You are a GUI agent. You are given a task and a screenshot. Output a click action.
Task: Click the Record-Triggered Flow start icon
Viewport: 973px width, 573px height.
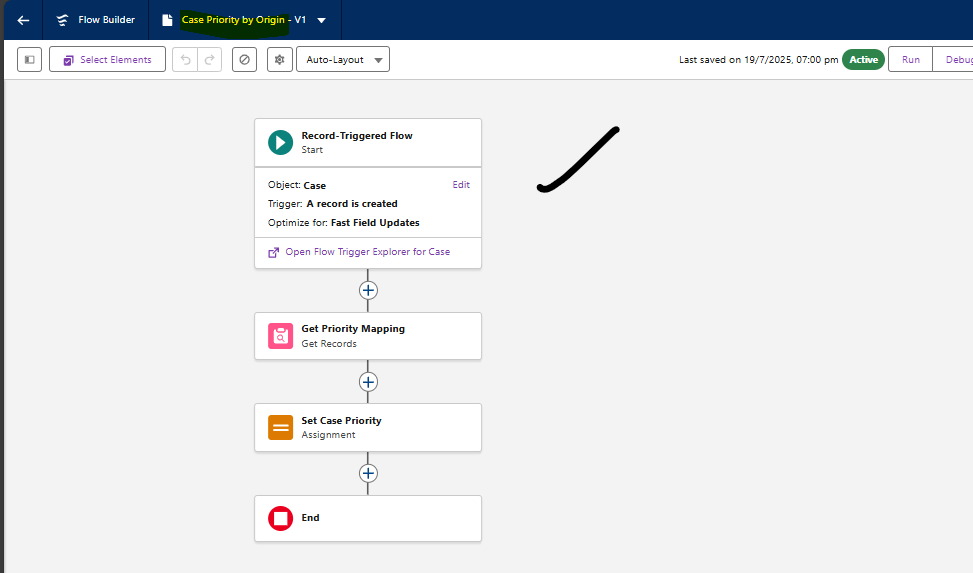click(x=280, y=143)
